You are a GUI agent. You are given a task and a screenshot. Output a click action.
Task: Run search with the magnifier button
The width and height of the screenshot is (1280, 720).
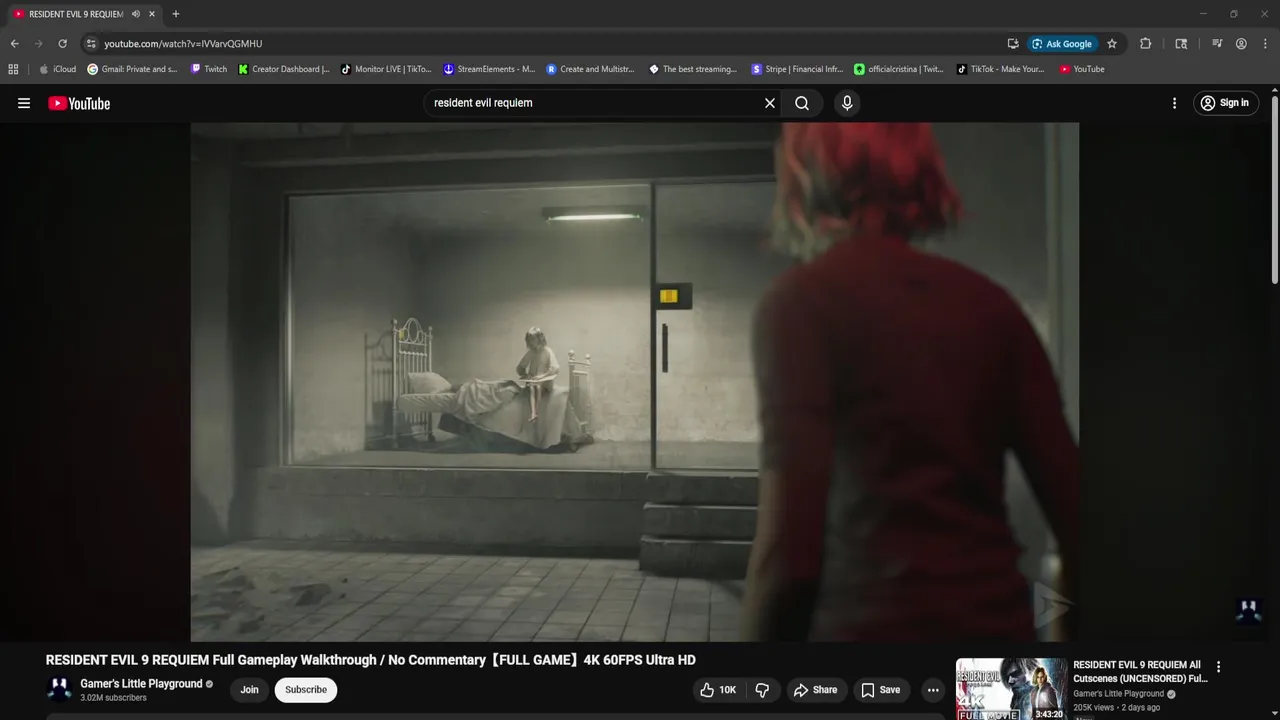point(802,103)
